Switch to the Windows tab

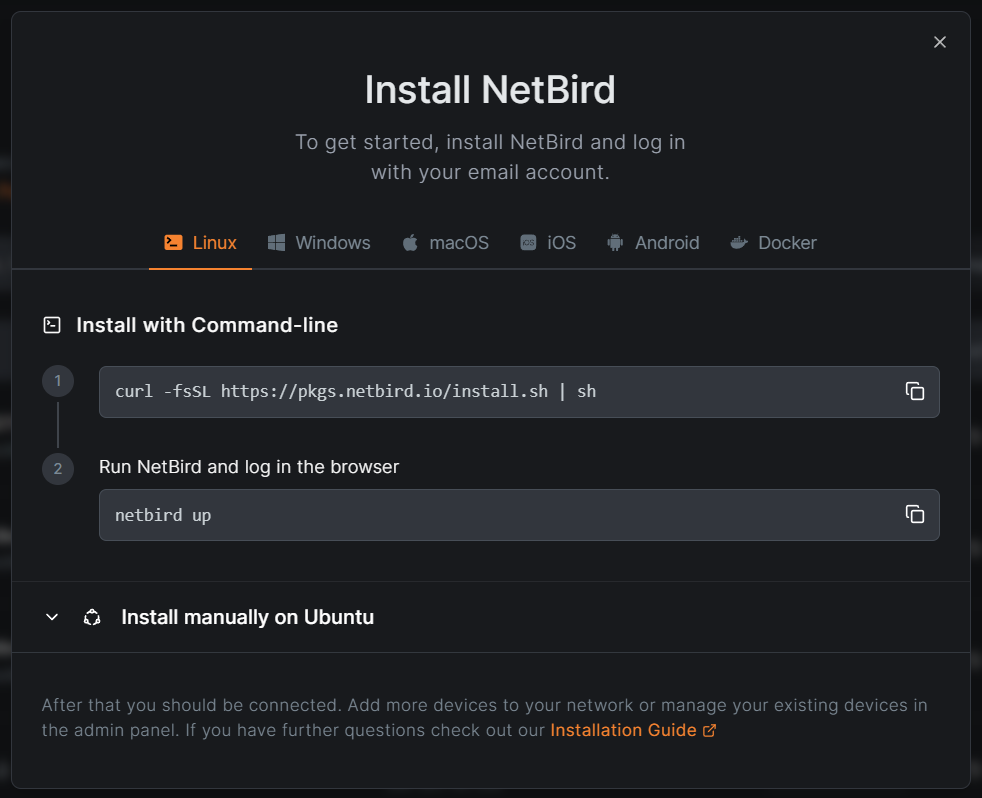[x=332, y=243]
